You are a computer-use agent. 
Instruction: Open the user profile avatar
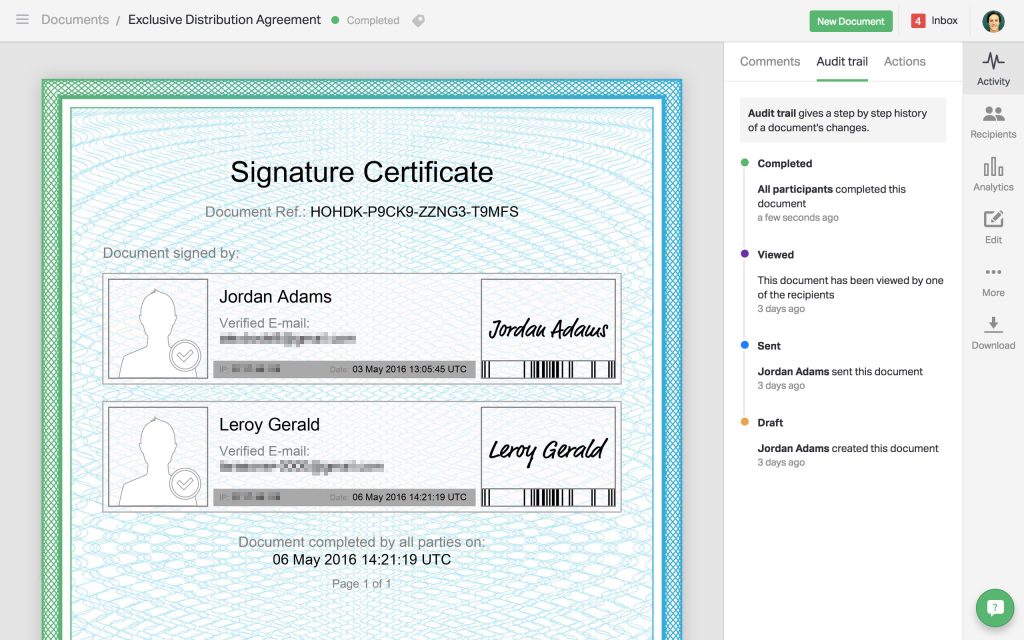(x=993, y=21)
